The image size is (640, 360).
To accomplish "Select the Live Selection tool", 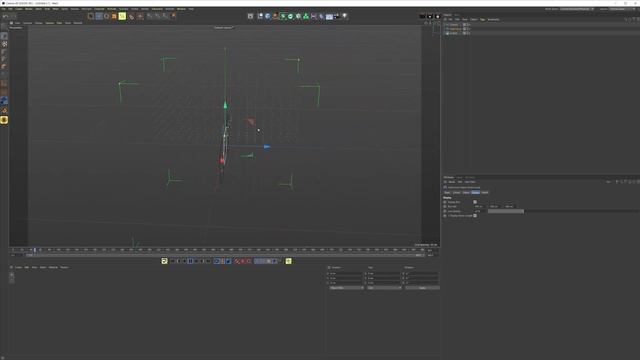I will [x=91, y=16].
